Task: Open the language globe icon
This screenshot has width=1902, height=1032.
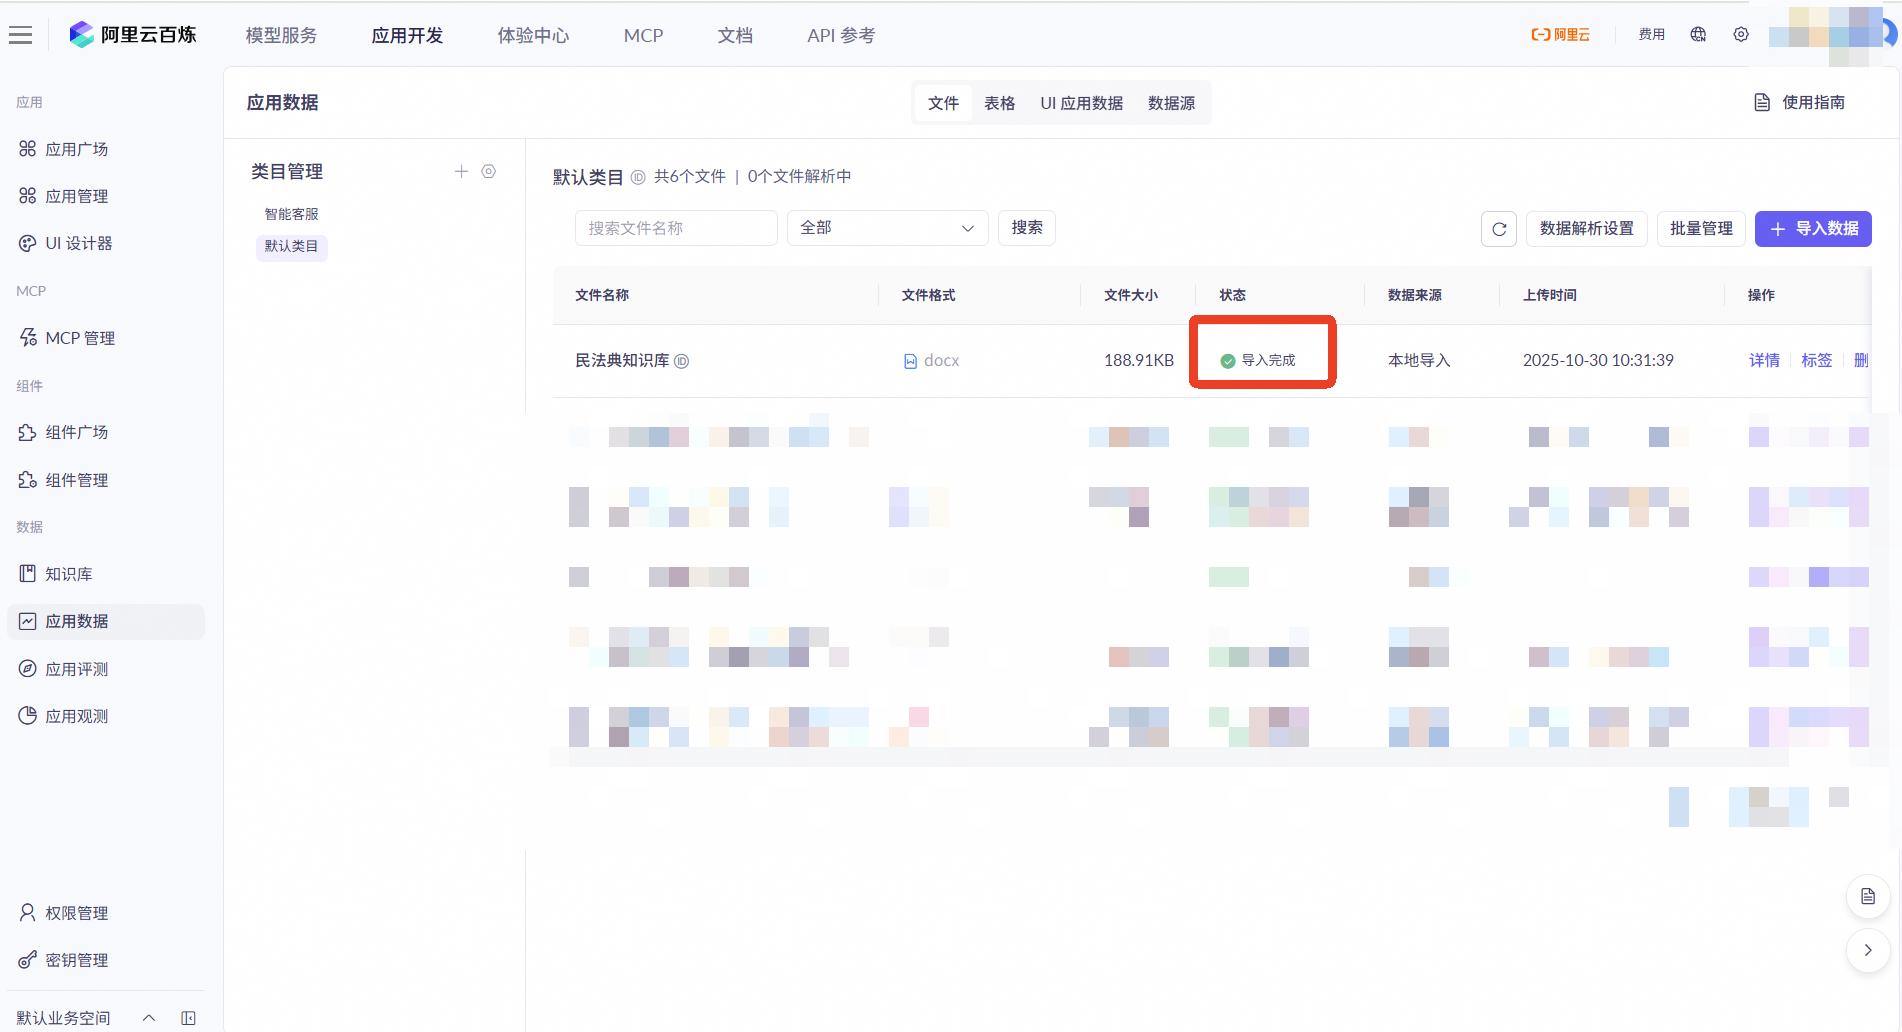Action: pyautogui.click(x=1698, y=34)
